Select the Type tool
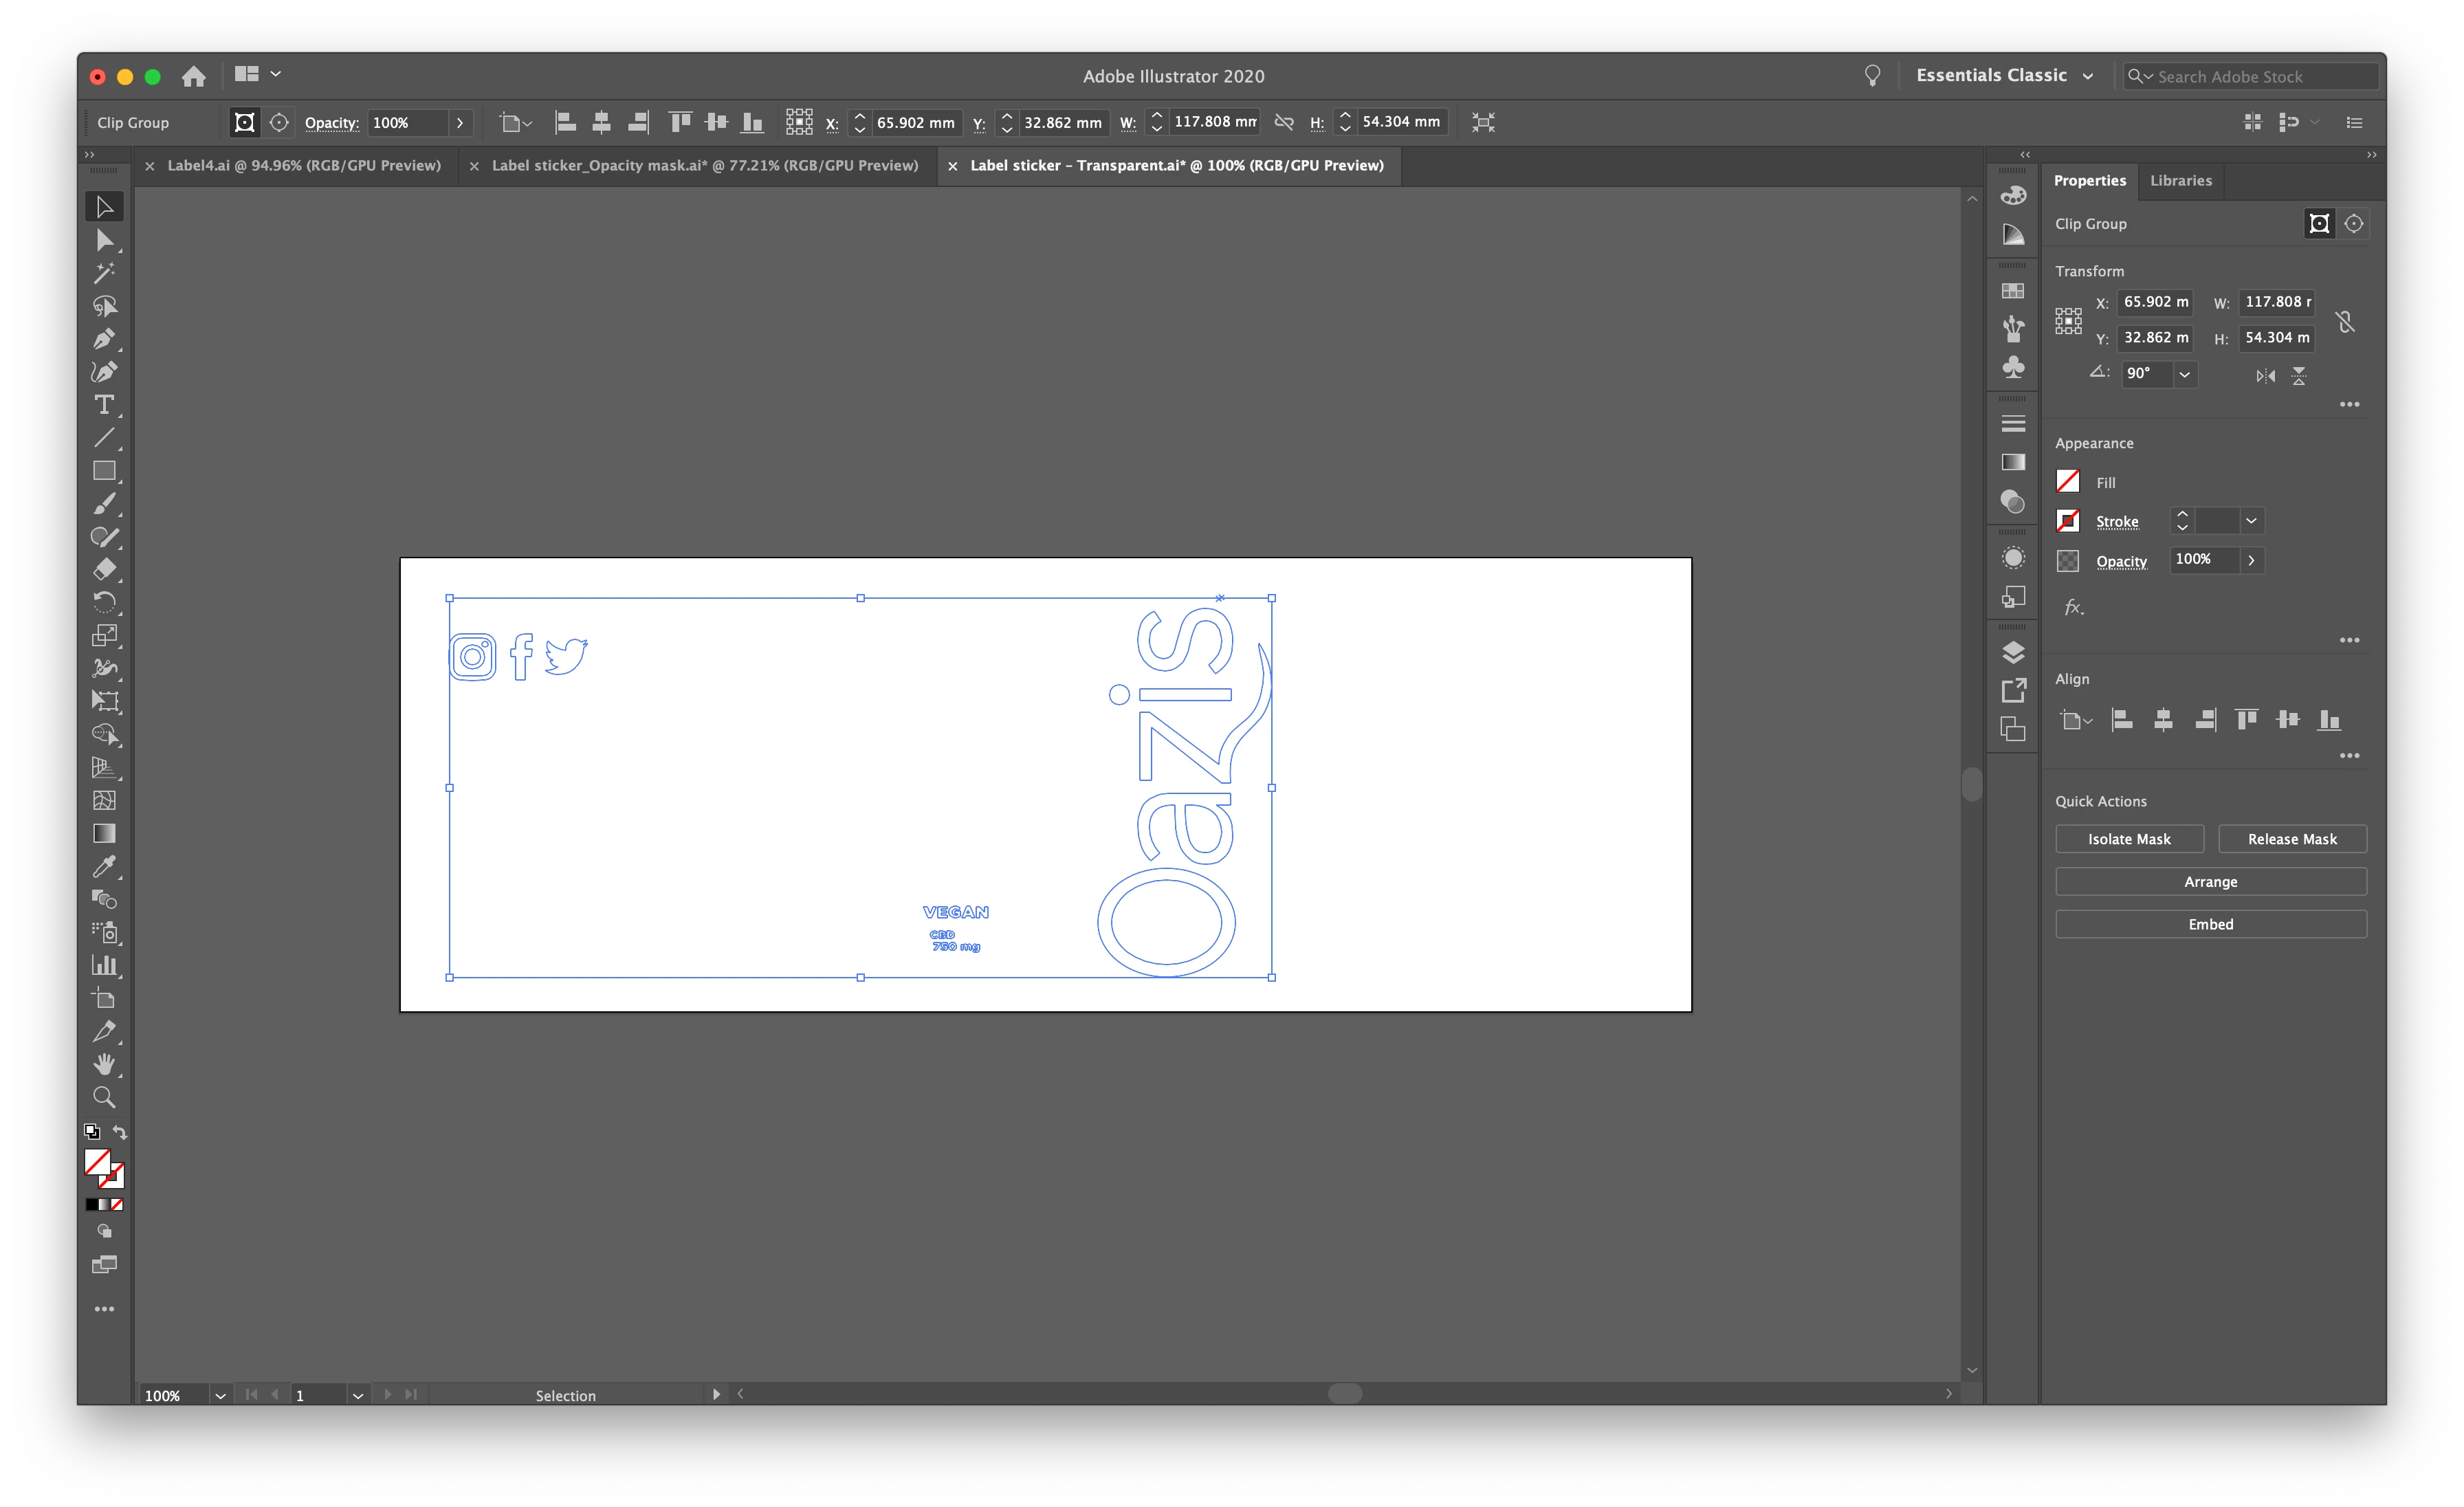 pyautogui.click(x=104, y=405)
